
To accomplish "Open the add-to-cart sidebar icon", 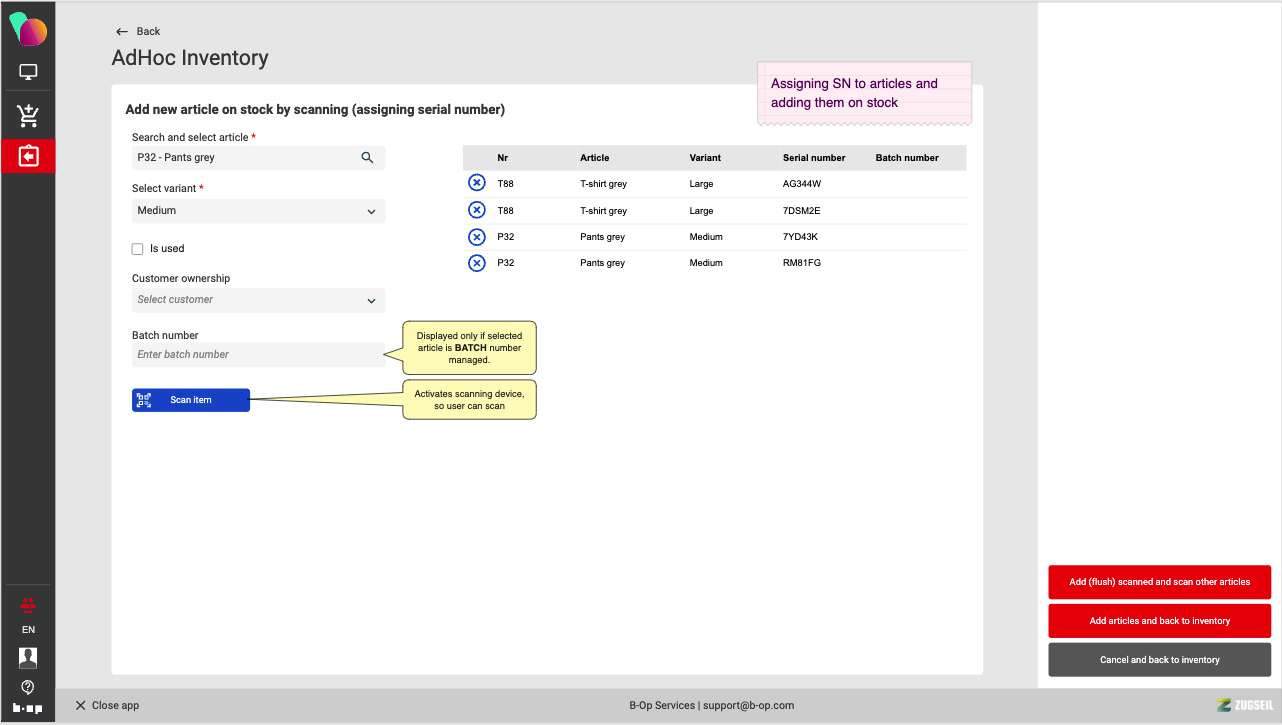I will coord(28,116).
